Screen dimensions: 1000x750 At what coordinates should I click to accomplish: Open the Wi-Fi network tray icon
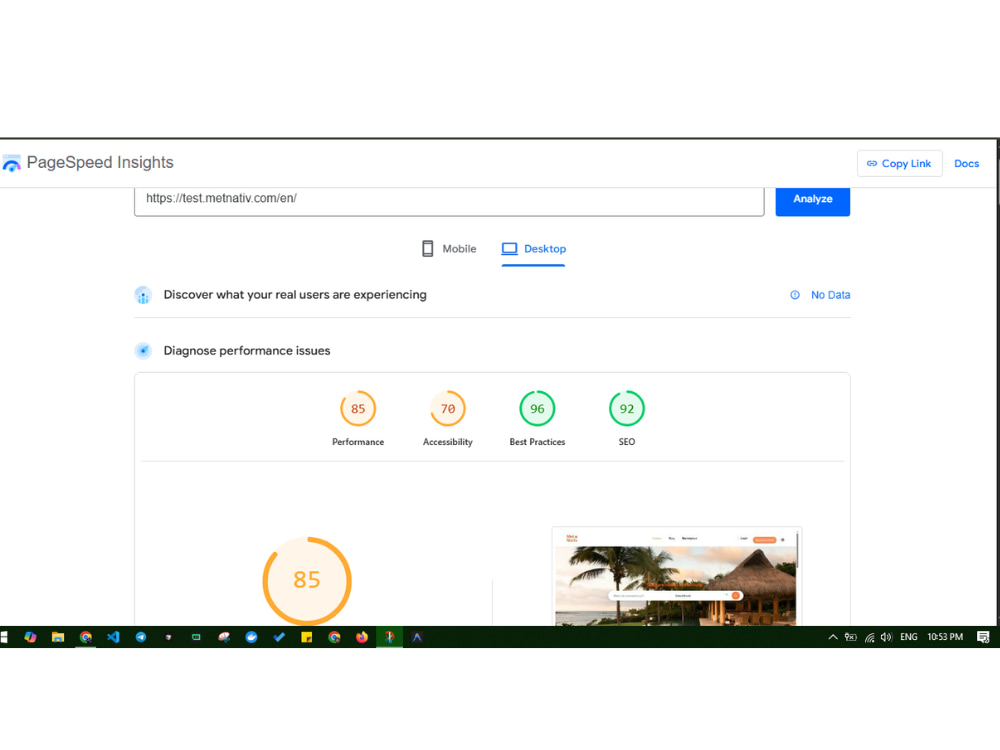[869, 637]
